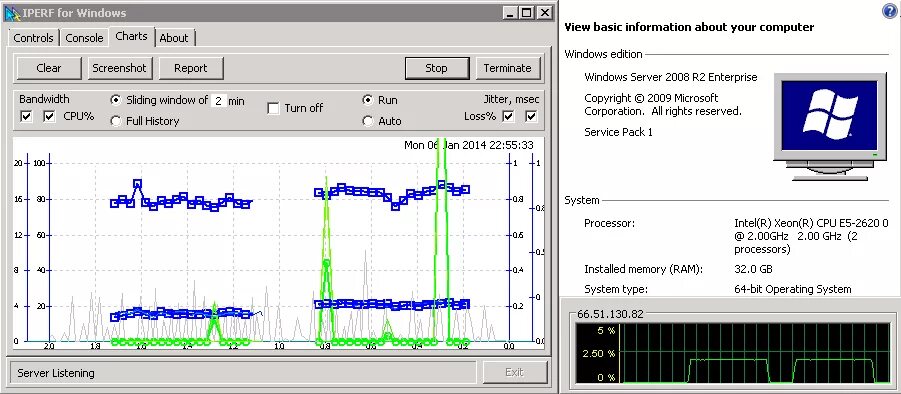901x394 pixels.
Task: Click the Windows logo monitor image
Action: coord(829,126)
